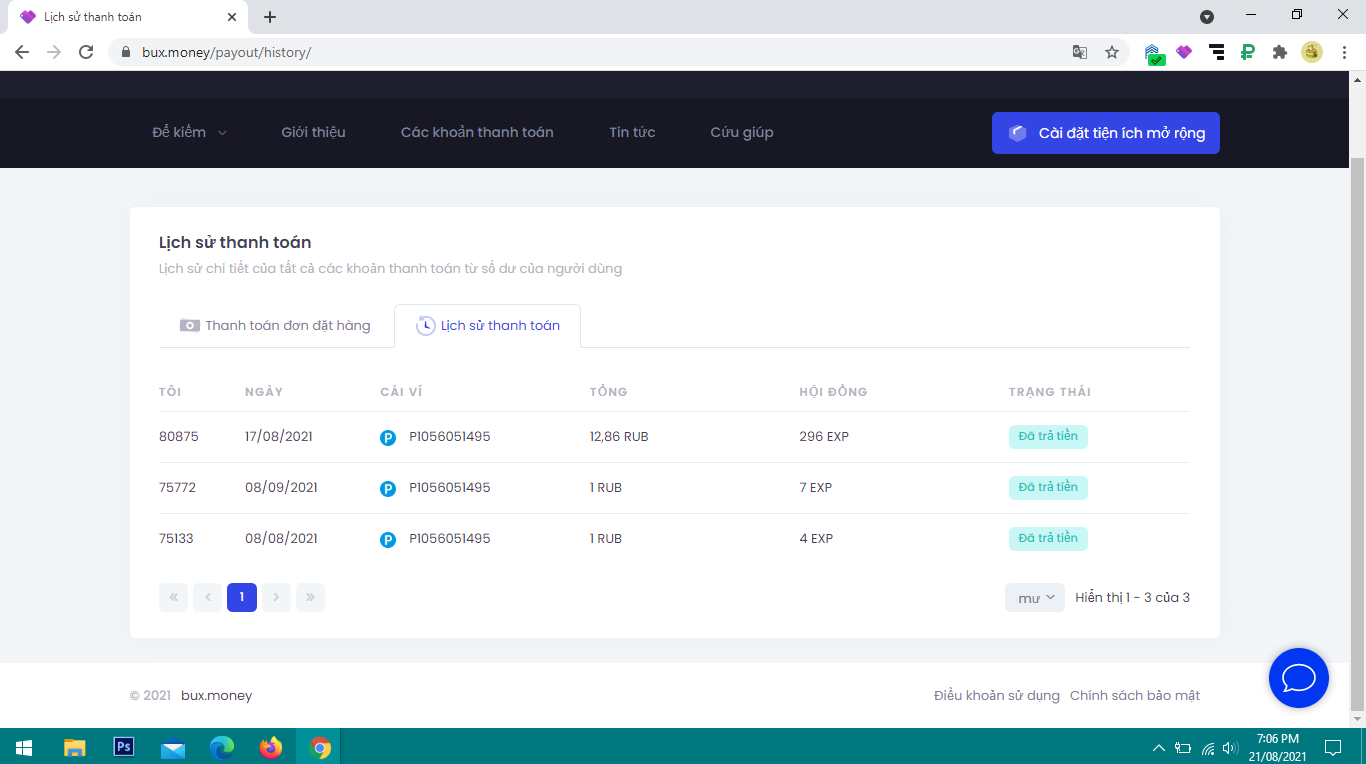Open Chính sách bảo mật link
This screenshot has width=1366, height=764.
pos(1135,696)
